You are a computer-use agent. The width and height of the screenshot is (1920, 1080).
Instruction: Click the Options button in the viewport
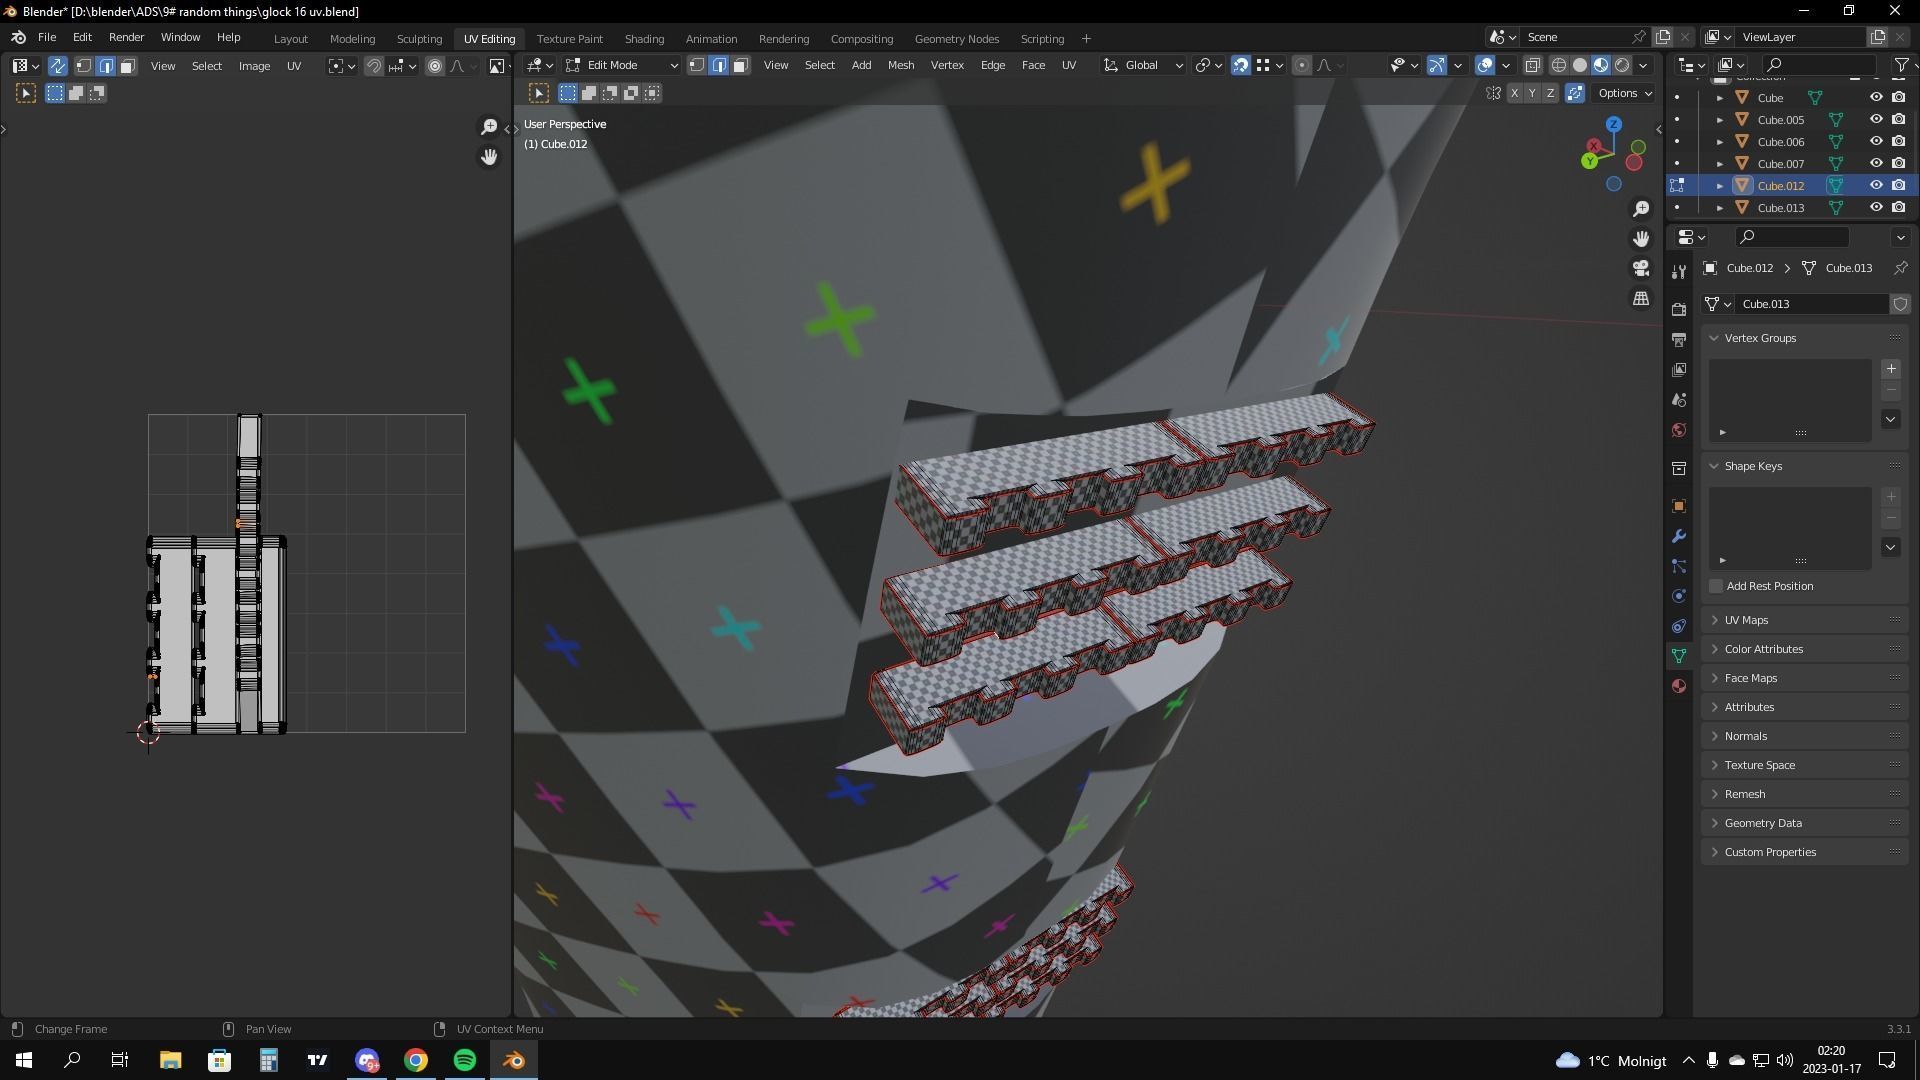click(1624, 93)
